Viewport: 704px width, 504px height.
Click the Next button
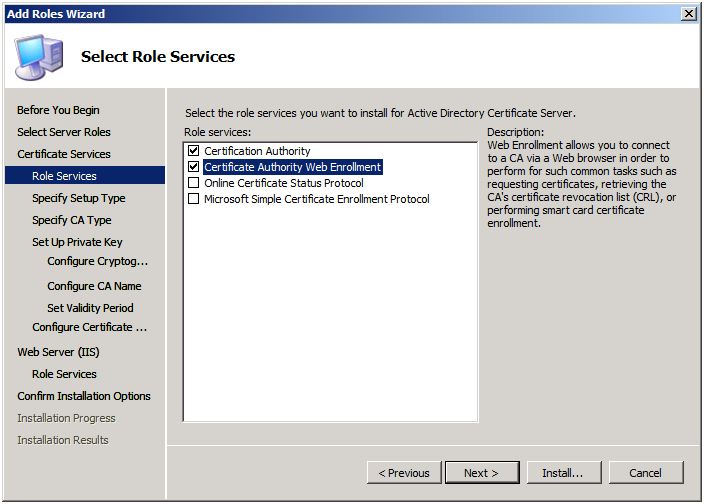(482, 473)
